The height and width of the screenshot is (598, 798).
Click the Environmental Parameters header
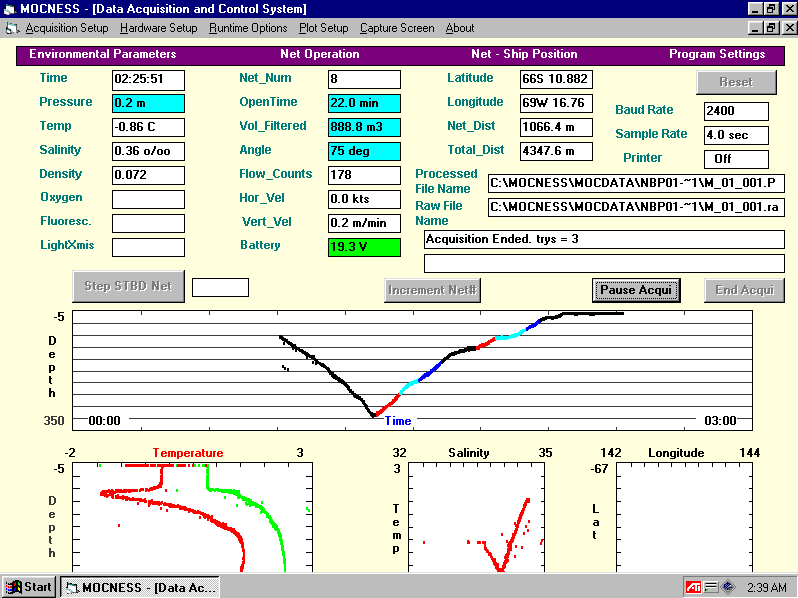click(x=103, y=54)
